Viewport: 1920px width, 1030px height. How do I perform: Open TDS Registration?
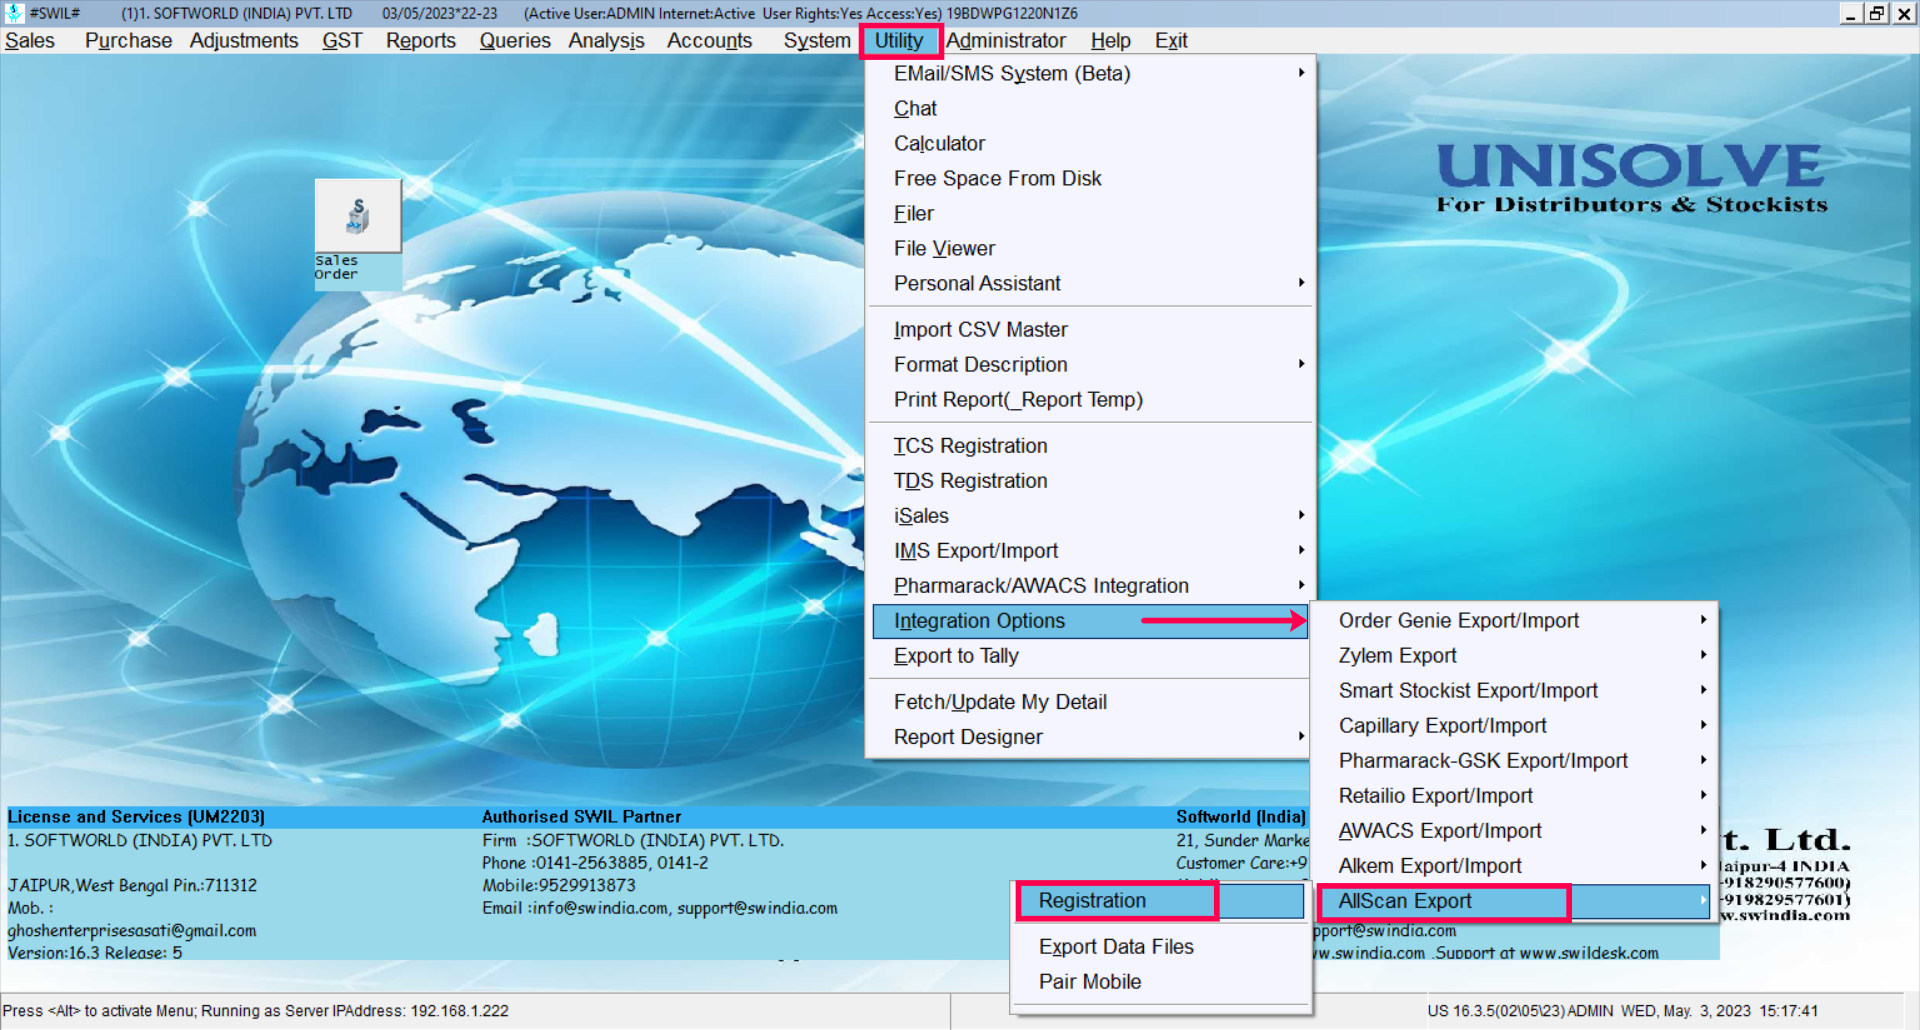(x=1090, y=481)
